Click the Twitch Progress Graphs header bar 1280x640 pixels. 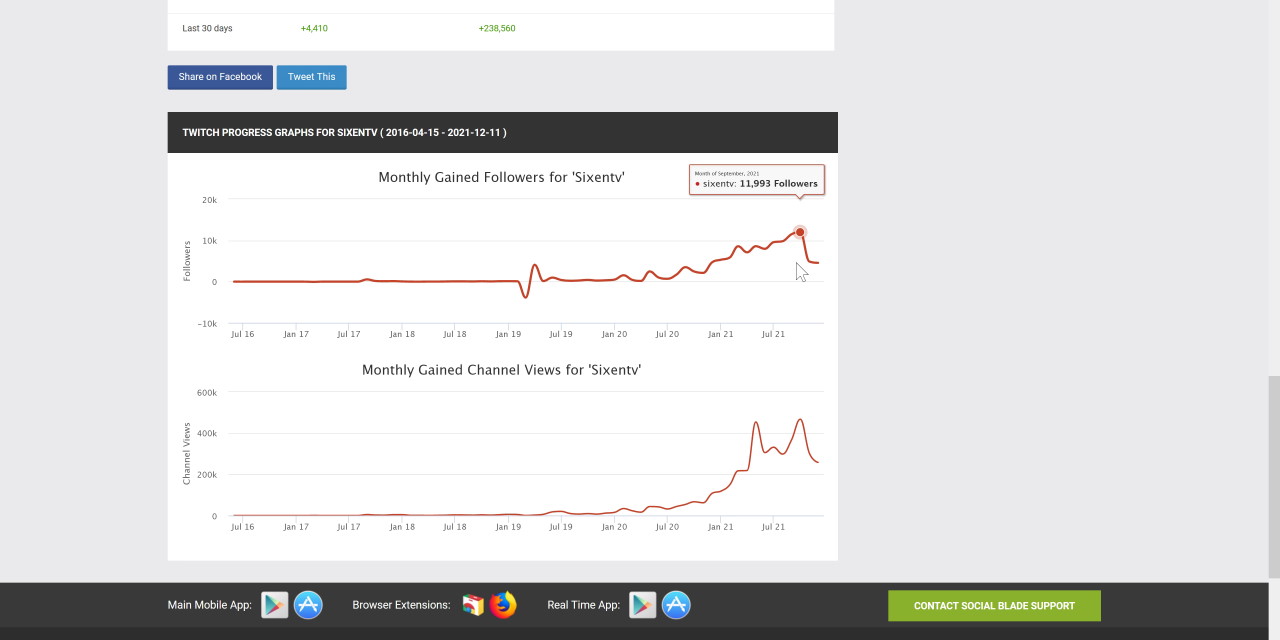click(502, 132)
